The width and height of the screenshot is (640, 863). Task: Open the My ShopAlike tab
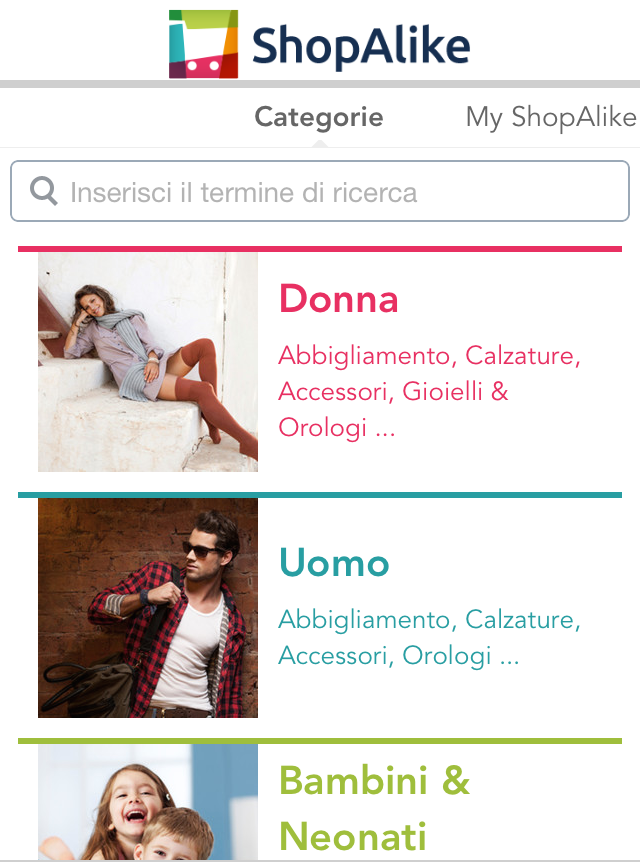click(x=551, y=117)
